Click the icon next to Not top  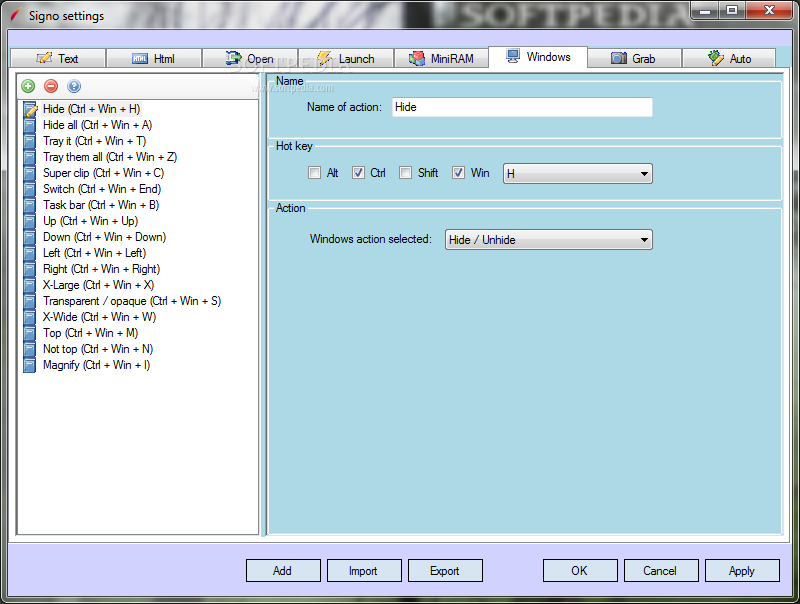point(30,349)
